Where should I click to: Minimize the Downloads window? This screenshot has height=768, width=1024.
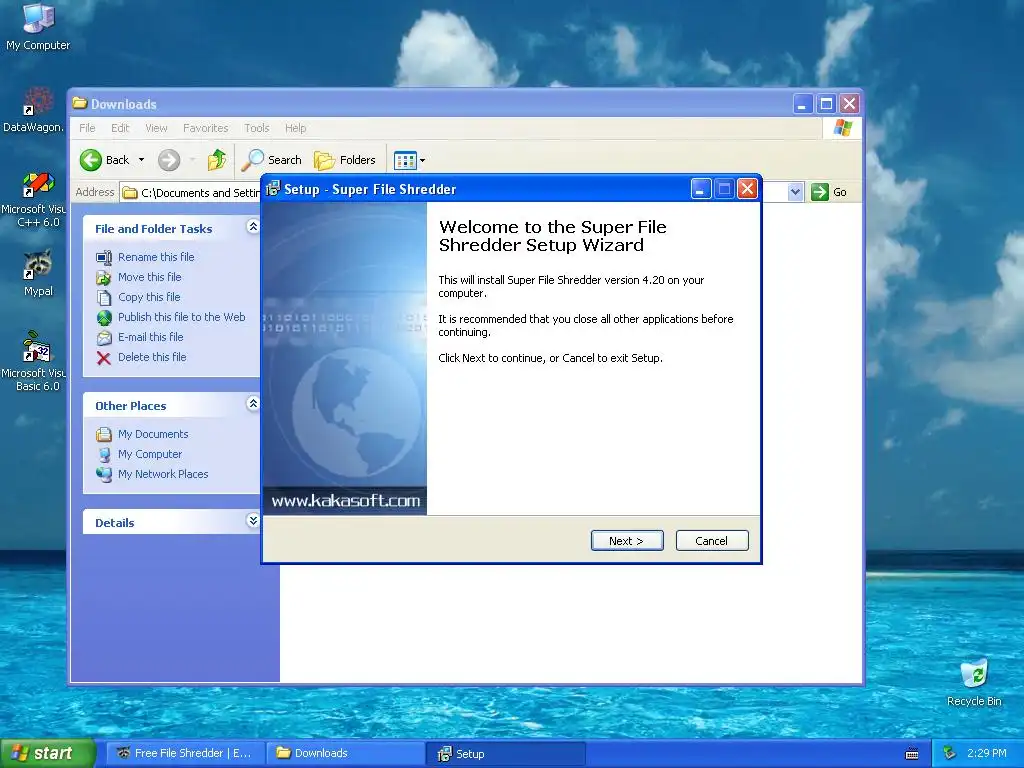[x=803, y=104]
